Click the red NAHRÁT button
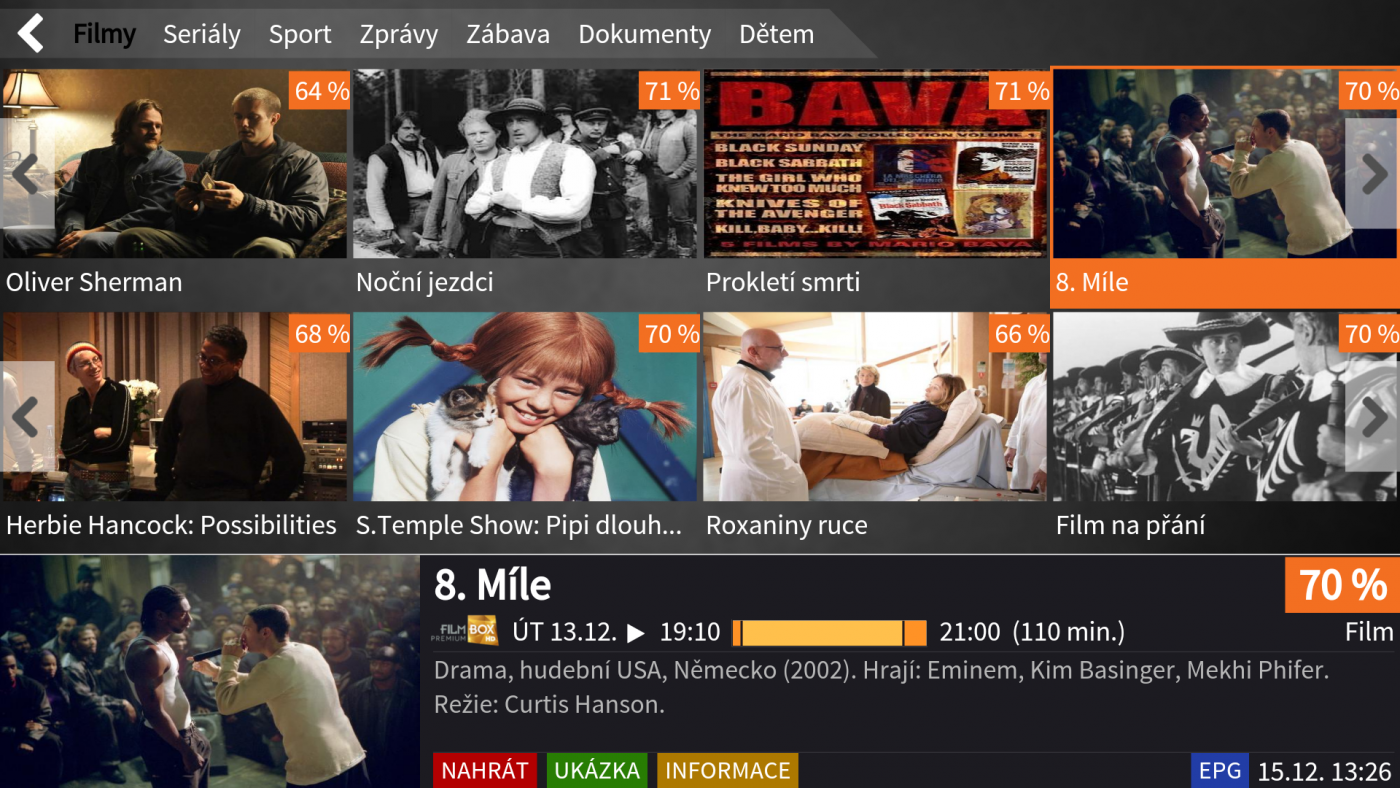 [485, 770]
